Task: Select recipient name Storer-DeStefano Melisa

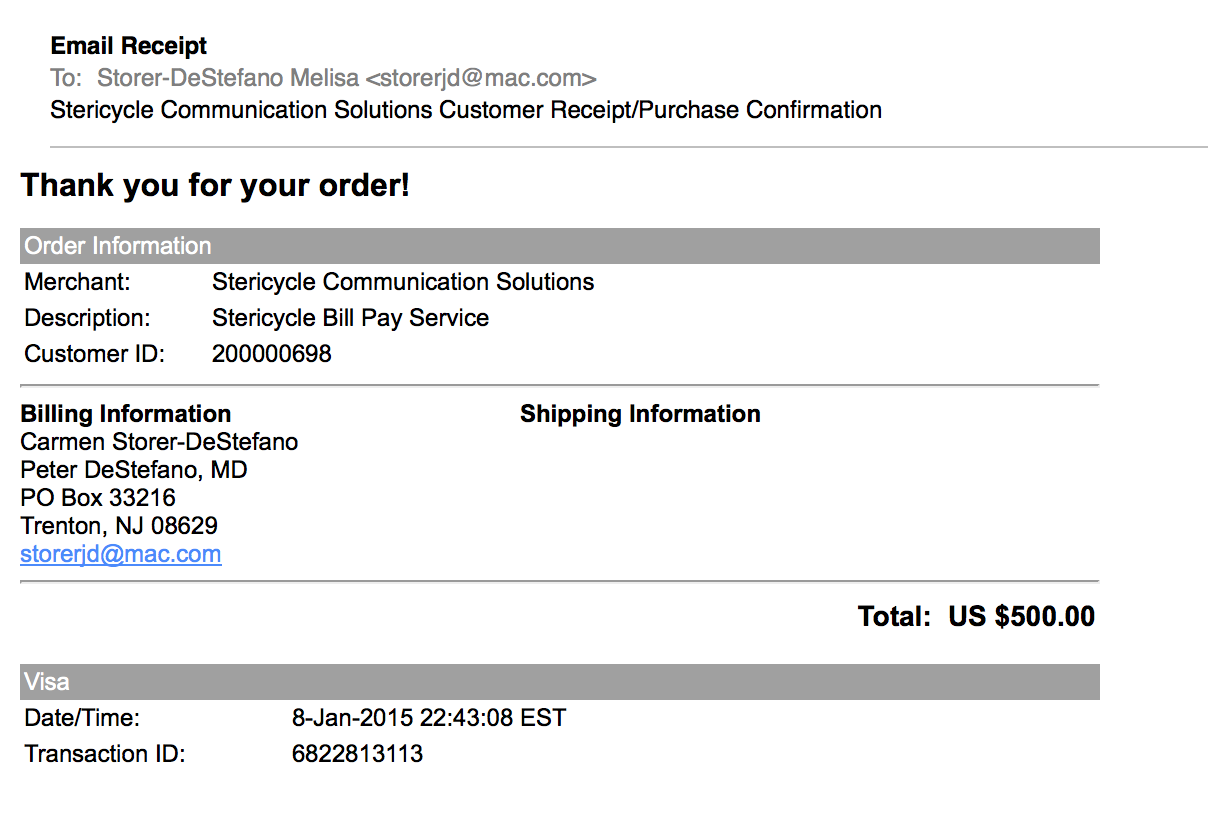Action: pos(227,78)
